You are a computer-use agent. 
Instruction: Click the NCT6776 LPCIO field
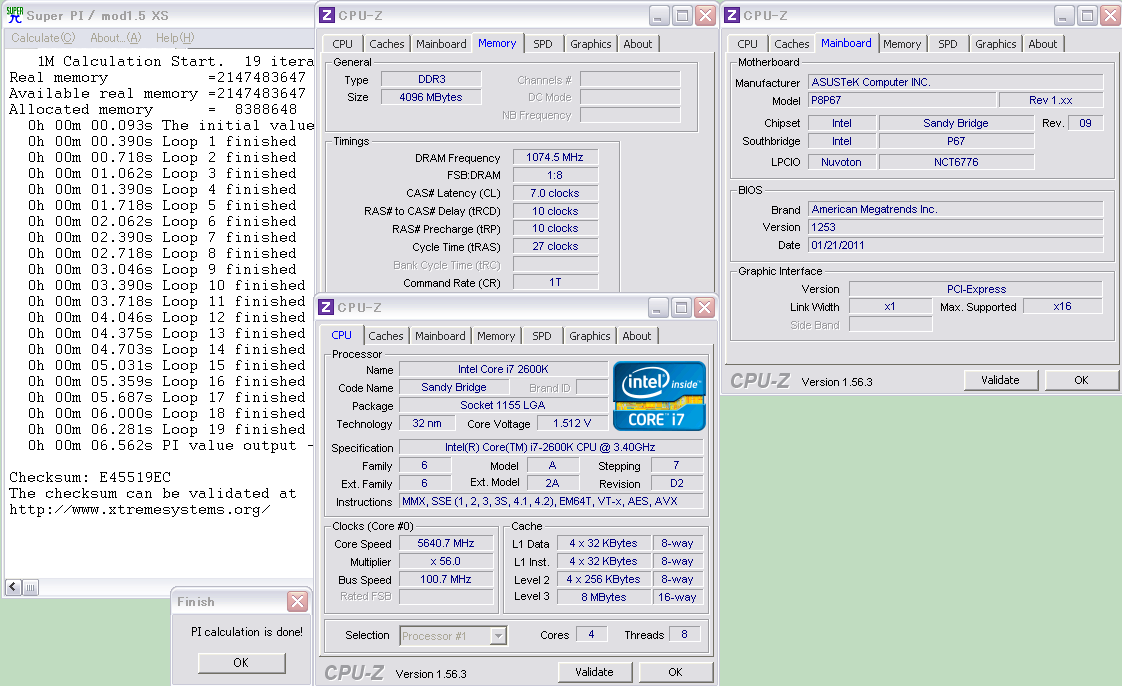click(956, 162)
